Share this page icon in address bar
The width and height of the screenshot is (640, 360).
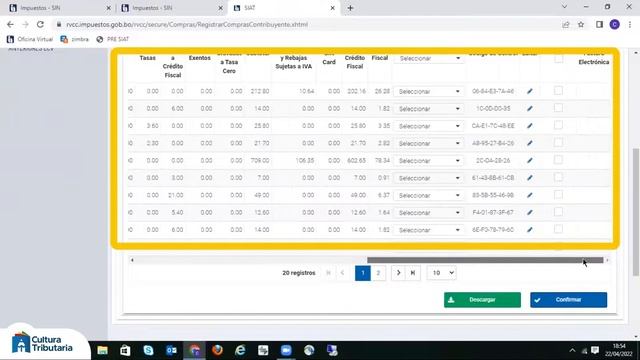click(x=566, y=24)
